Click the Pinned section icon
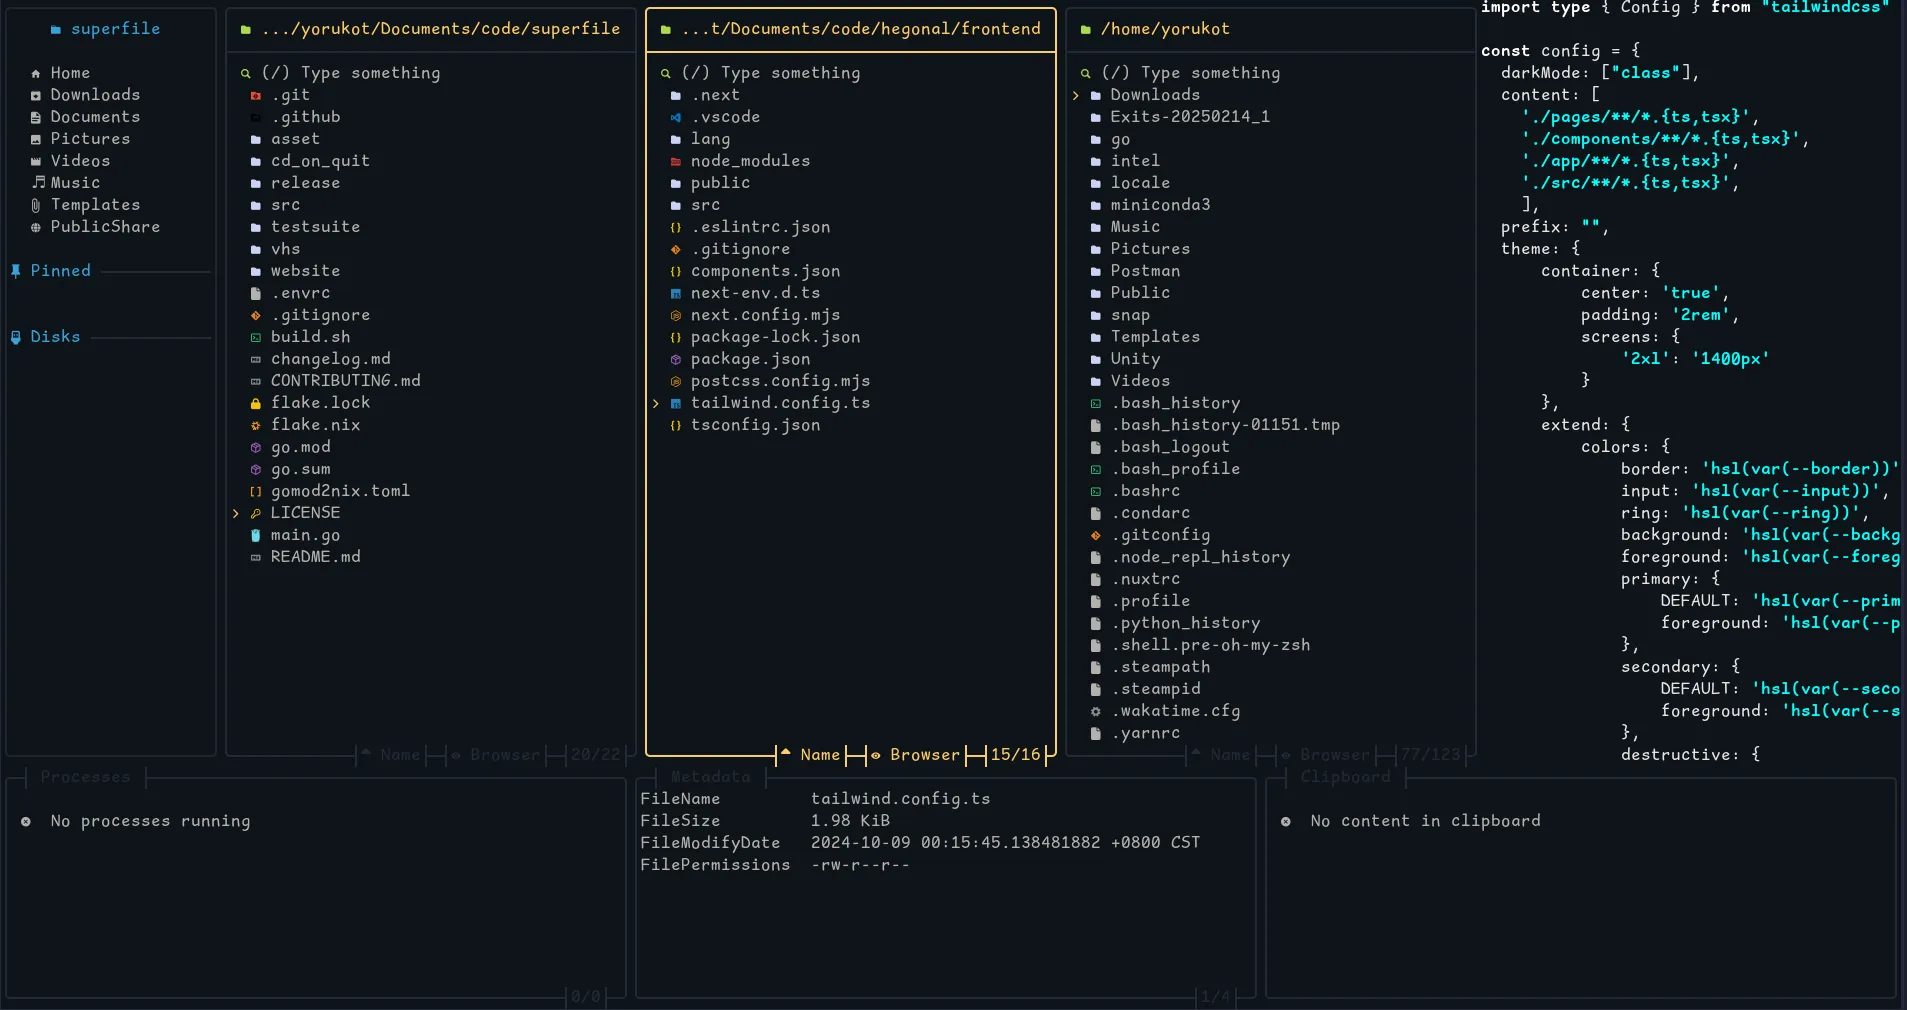1907x1010 pixels. pyautogui.click(x=15, y=270)
